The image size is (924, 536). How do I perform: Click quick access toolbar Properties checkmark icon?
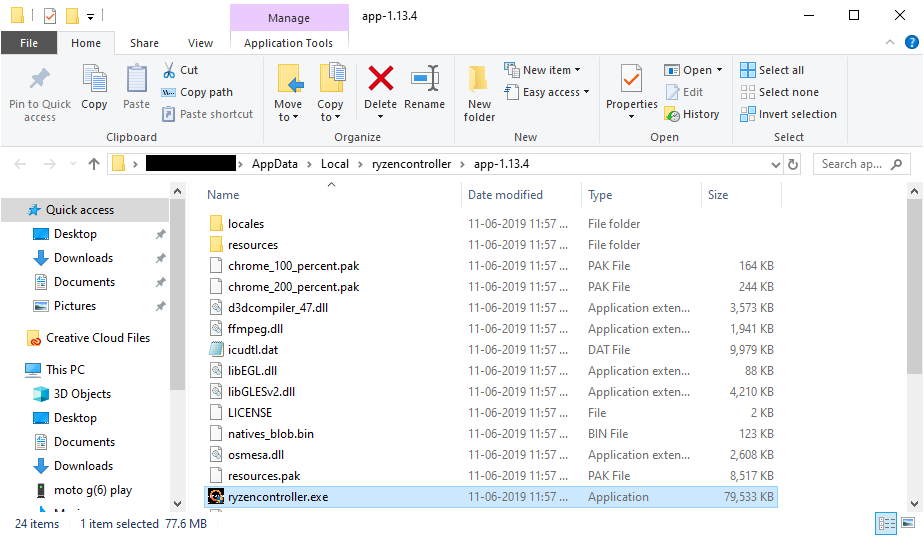[50, 15]
